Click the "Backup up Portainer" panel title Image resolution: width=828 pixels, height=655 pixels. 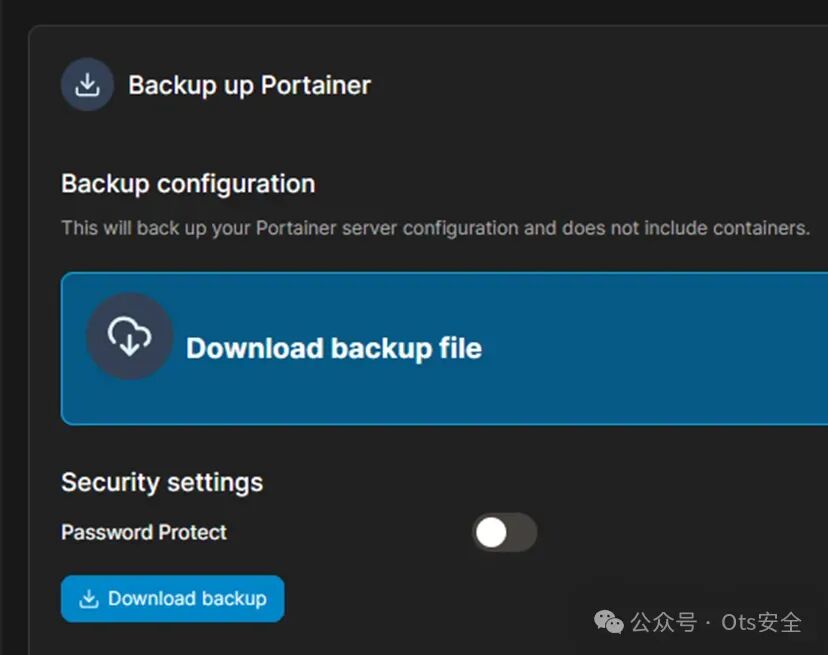[x=249, y=85]
